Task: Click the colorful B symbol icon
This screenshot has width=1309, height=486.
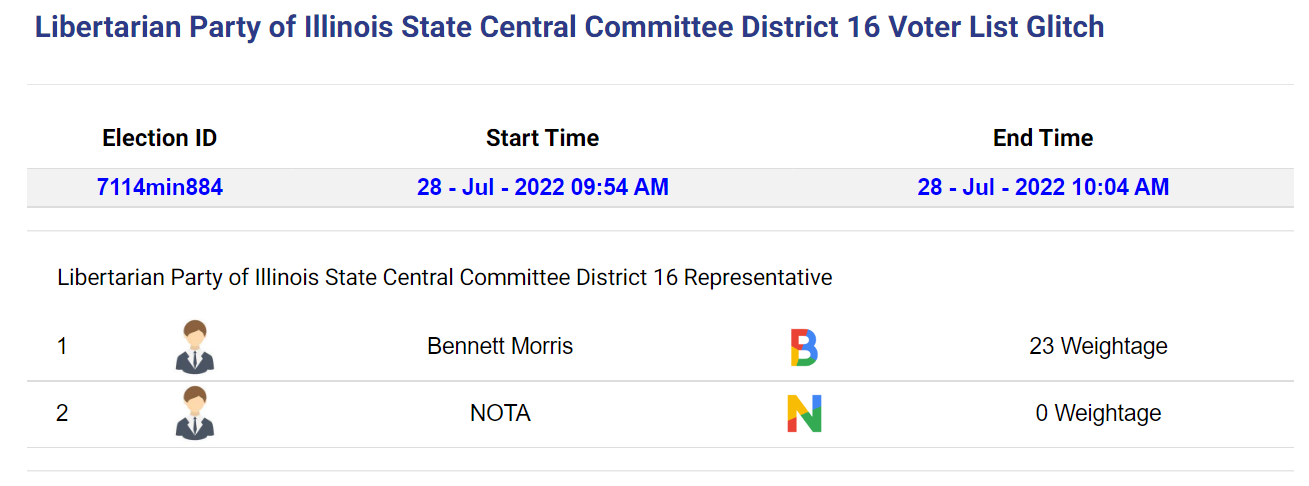Action: (x=804, y=347)
